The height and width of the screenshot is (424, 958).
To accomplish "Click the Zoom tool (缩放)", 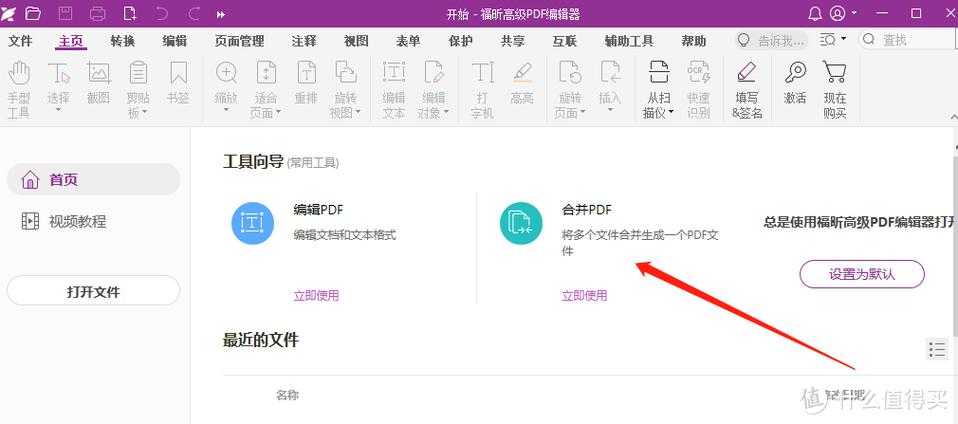I will pyautogui.click(x=226, y=87).
